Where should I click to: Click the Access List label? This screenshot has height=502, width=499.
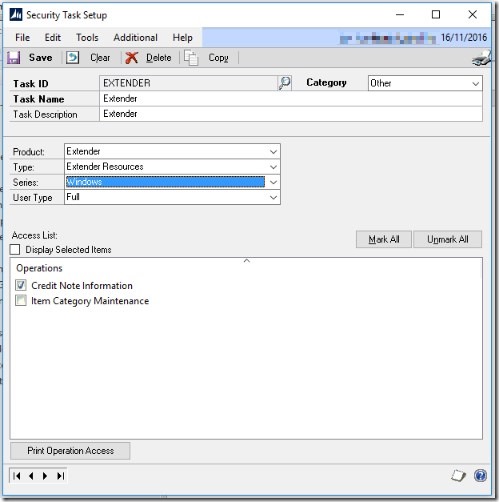click(x=35, y=235)
